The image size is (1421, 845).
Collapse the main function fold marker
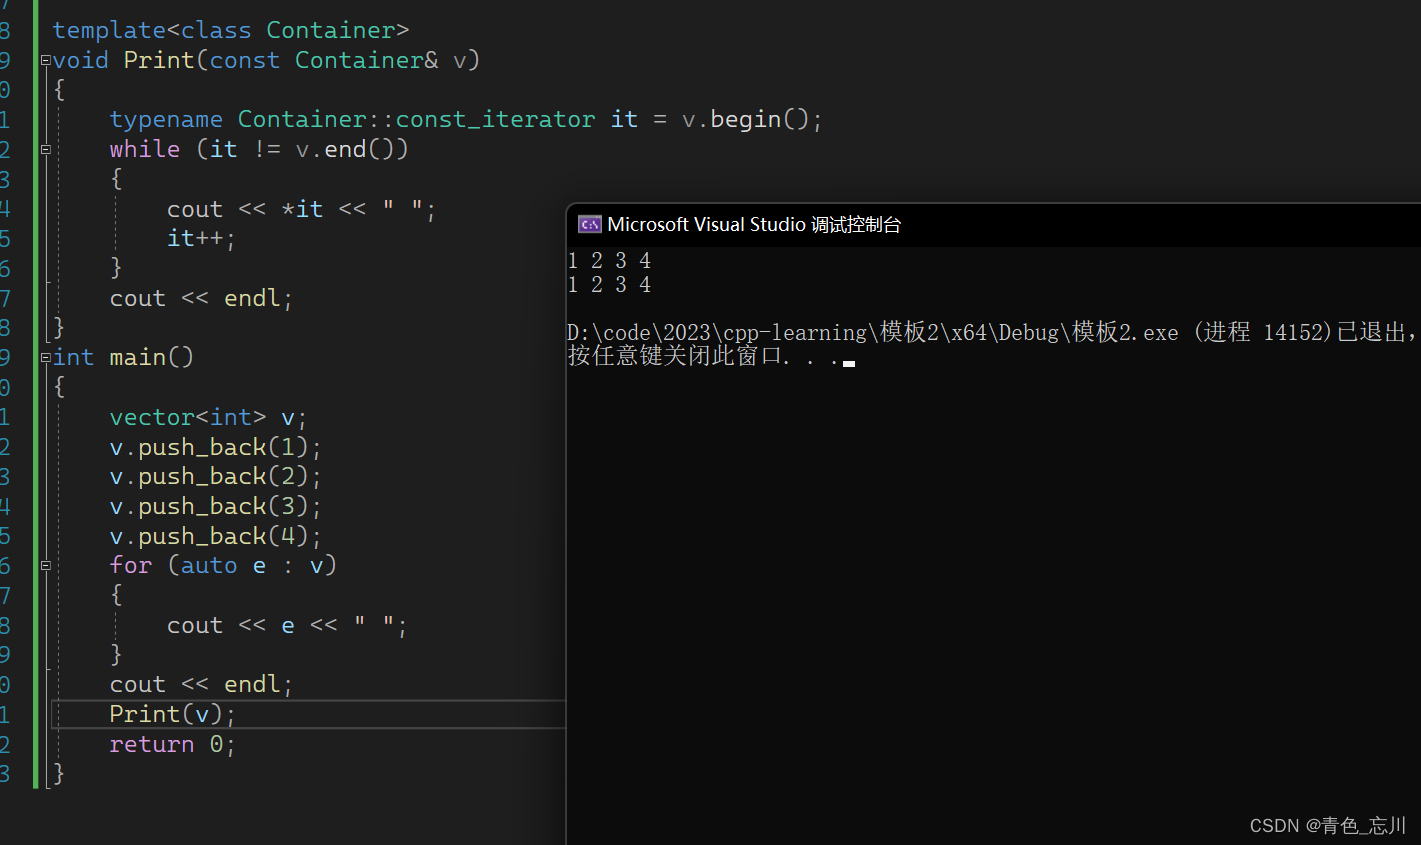(x=45, y=357)
